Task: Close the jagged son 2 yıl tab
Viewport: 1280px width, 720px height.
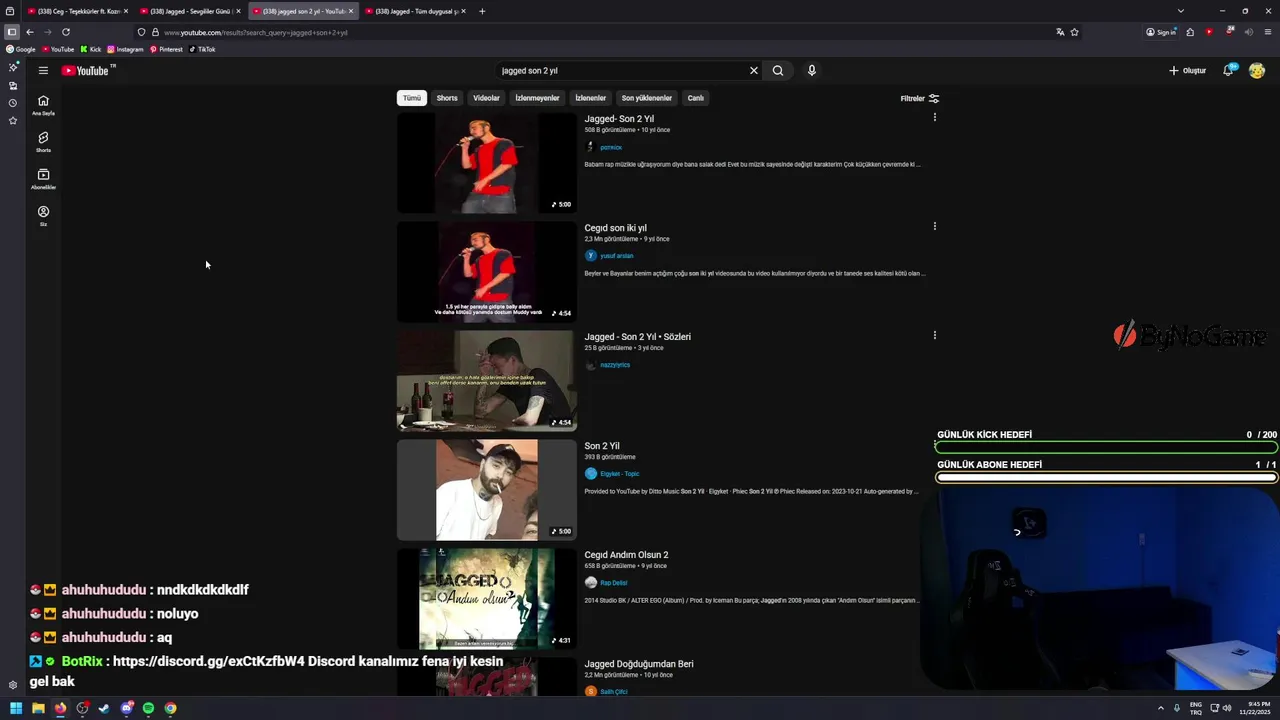Action: 350,11
